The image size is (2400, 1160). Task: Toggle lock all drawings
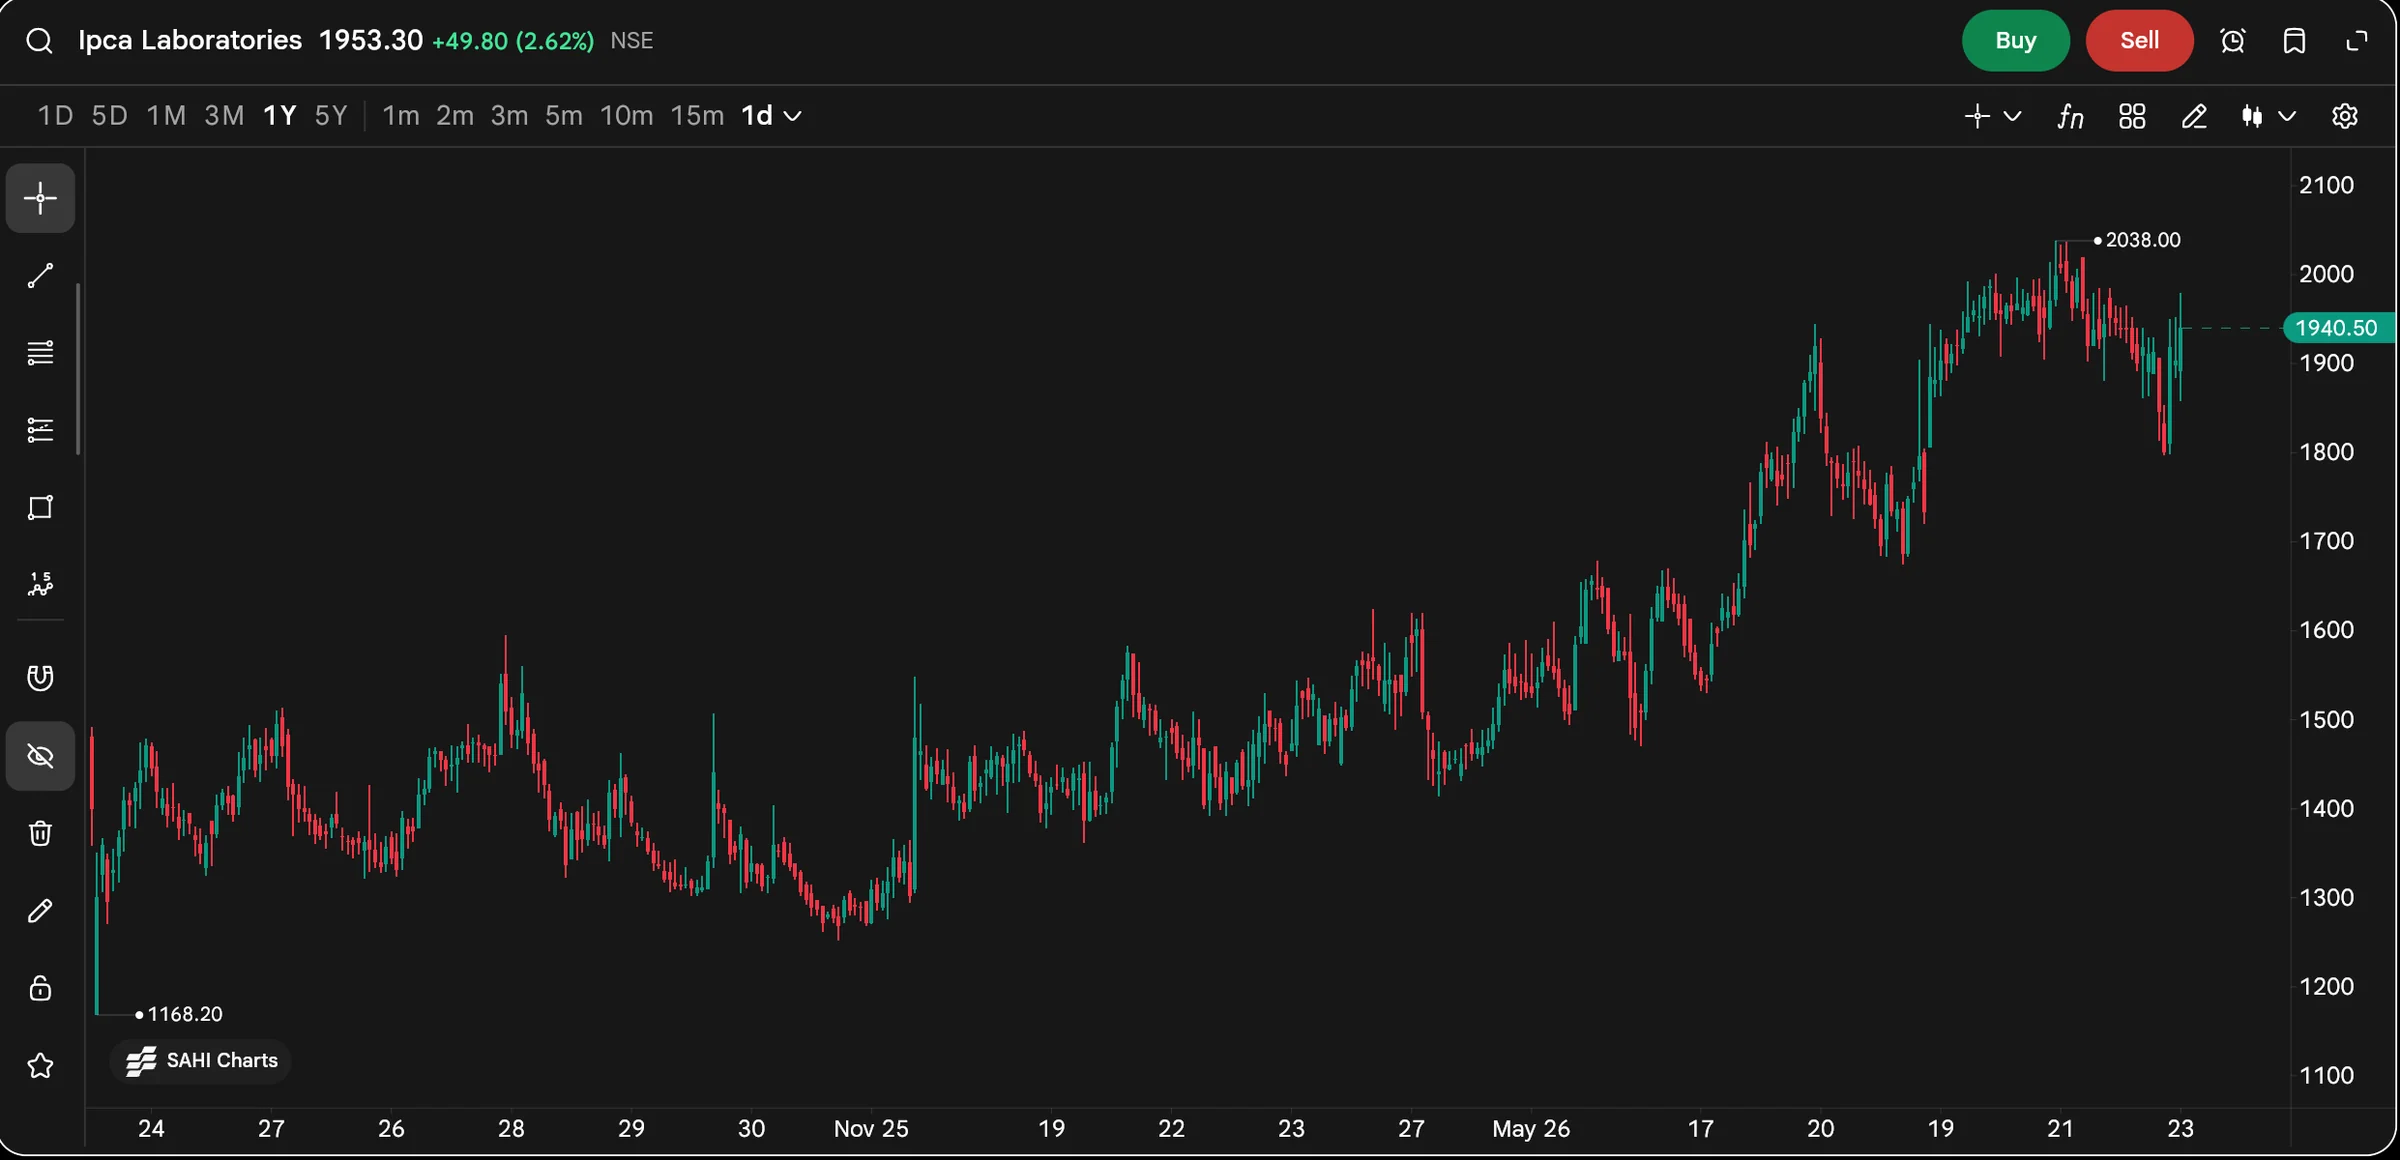coord(40,988)
